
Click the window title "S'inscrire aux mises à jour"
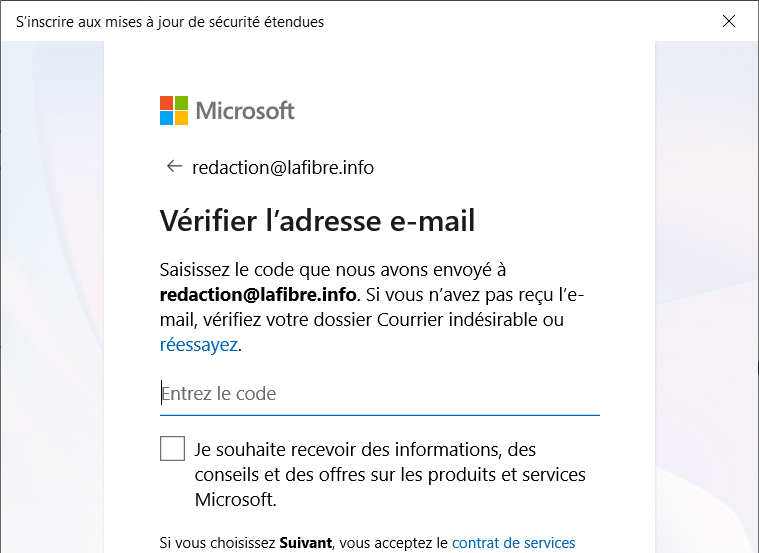[170, 21]
